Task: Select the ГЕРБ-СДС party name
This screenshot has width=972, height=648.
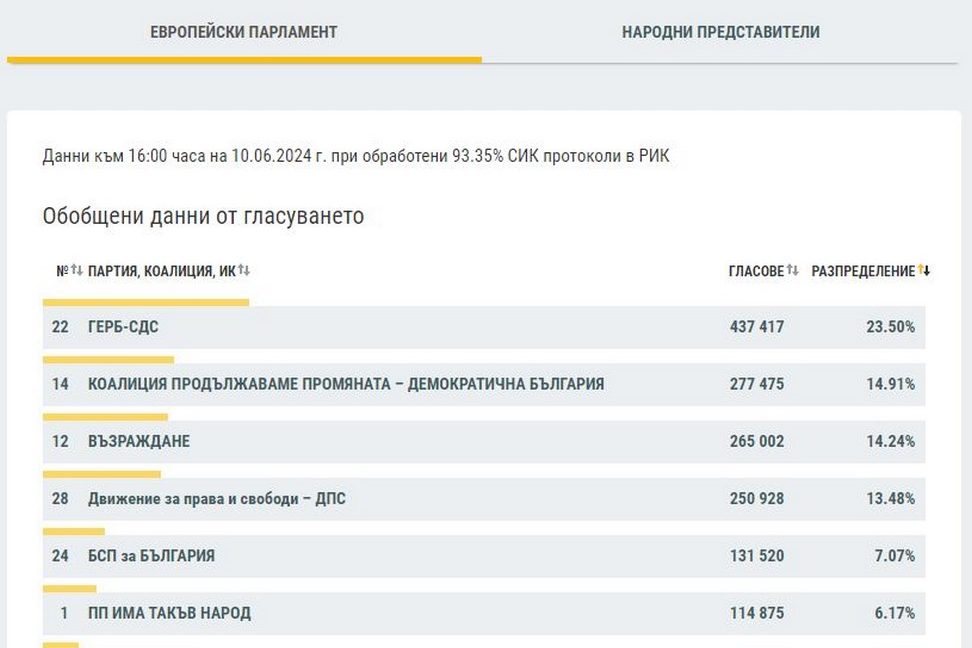Action: point(123,327)
